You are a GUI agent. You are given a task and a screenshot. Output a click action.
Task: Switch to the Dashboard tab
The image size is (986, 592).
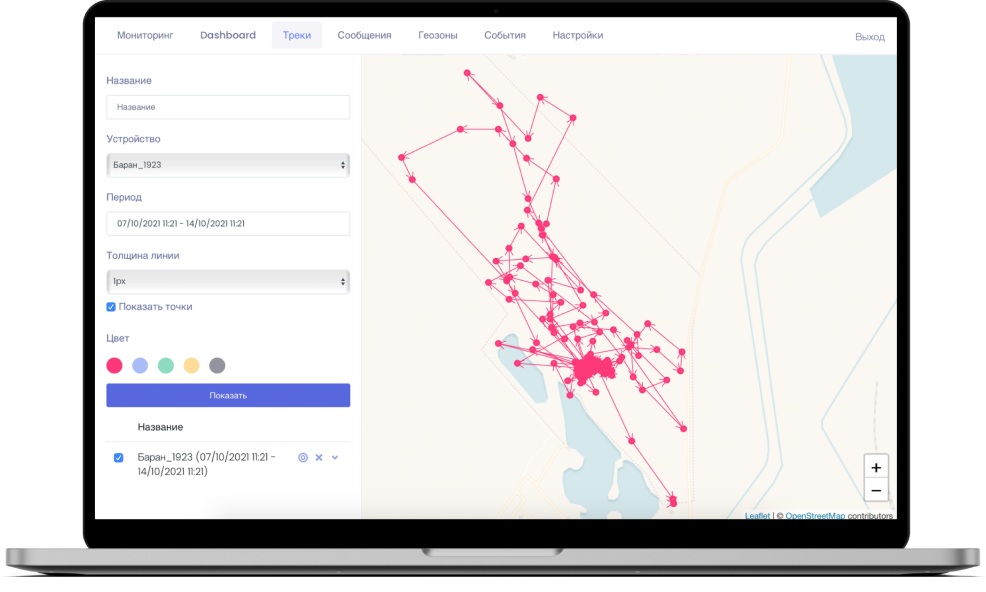click(x=228, y=35)
